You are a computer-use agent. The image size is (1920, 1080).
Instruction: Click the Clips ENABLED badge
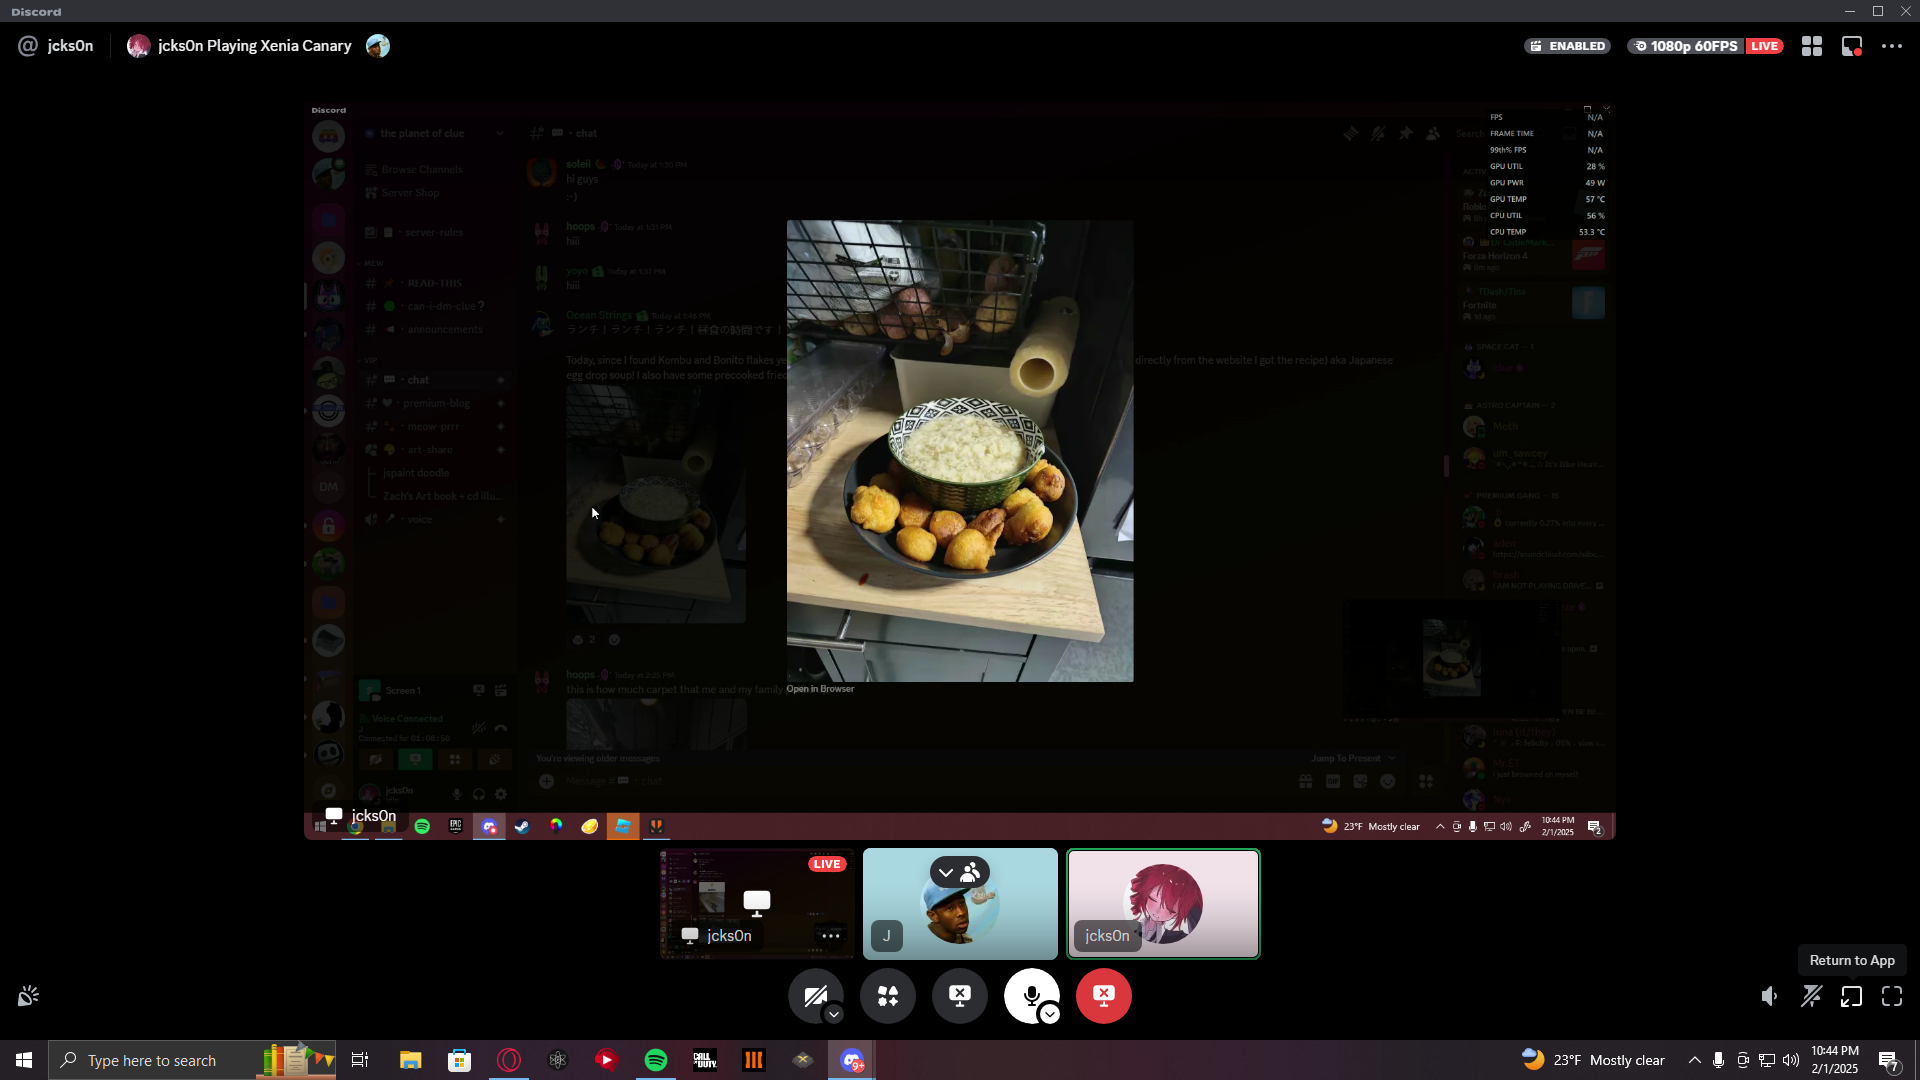click(1567, 46)
